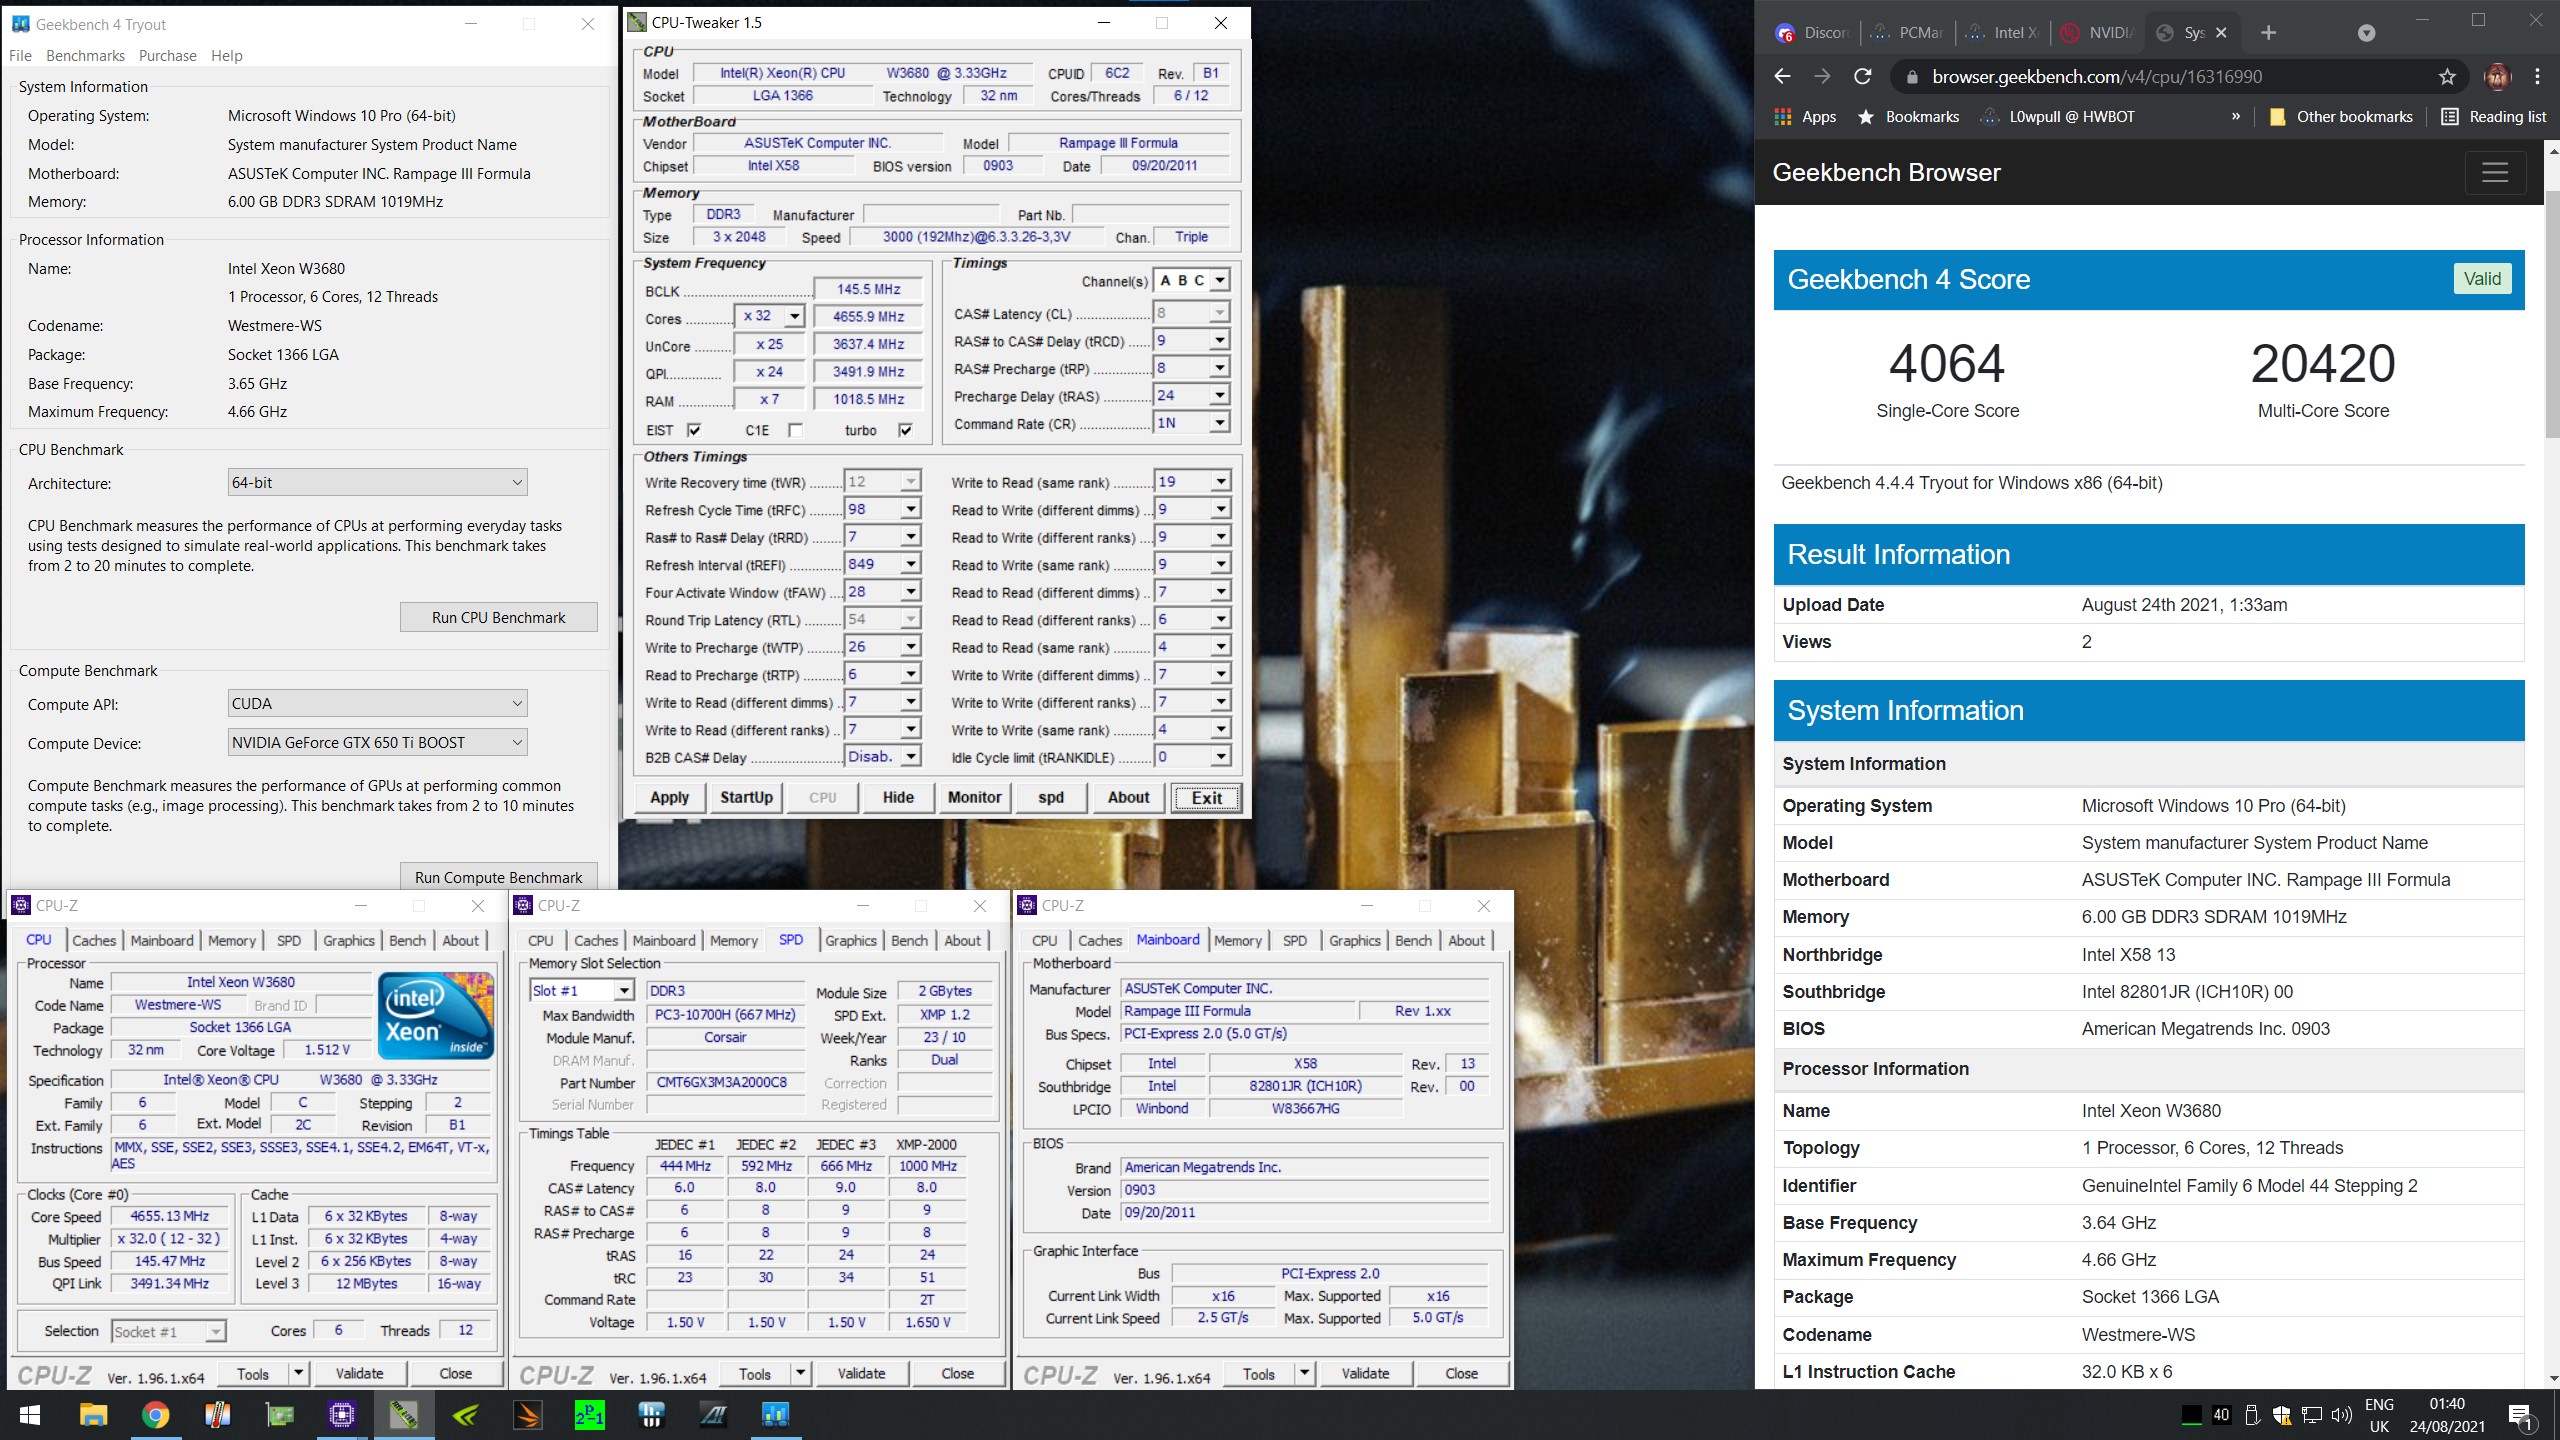Click Run Compute Benchmark button

(x=499, y=876)
